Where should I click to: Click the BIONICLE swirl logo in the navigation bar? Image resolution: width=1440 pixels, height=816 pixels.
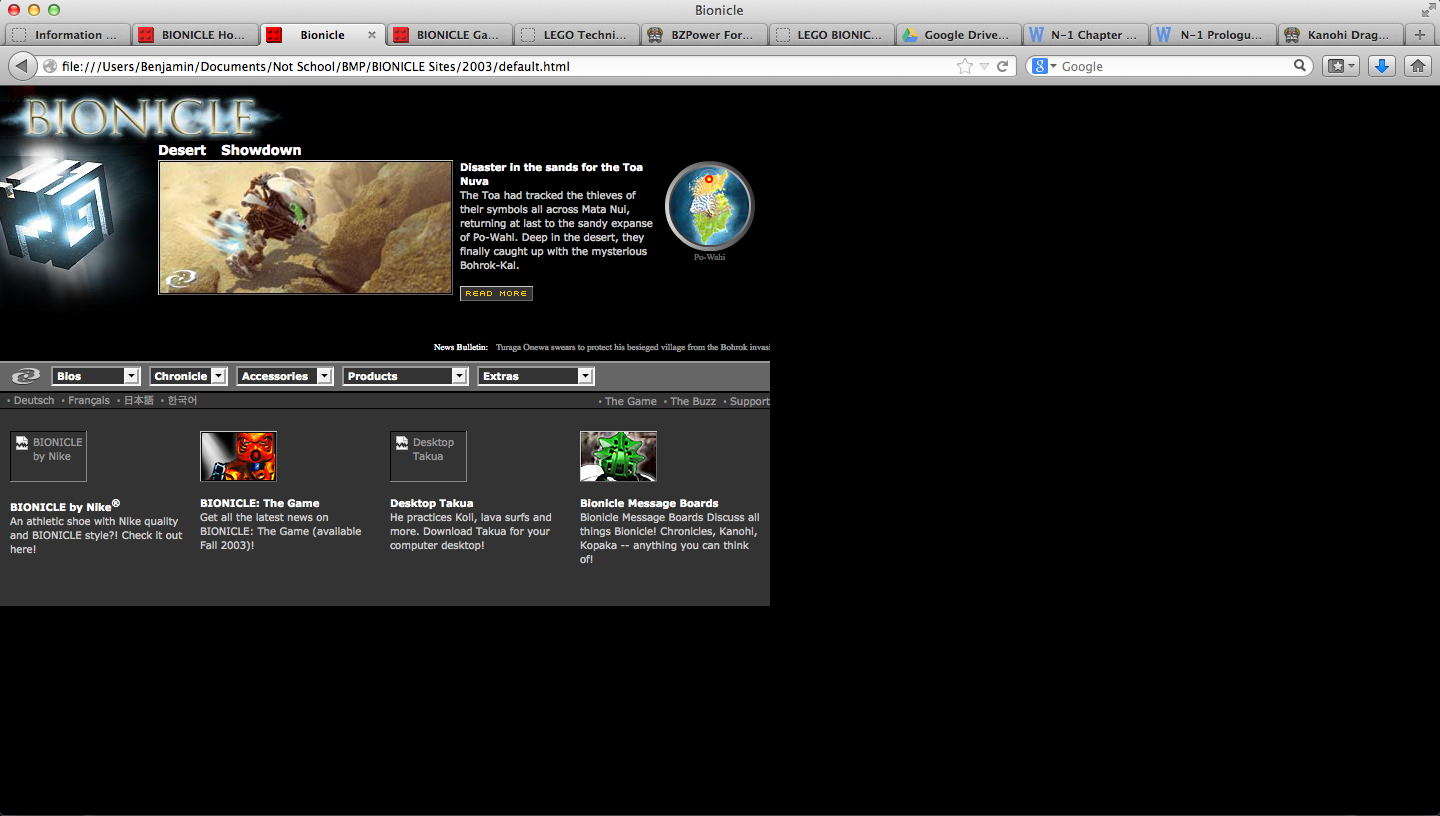click(24, 376)
